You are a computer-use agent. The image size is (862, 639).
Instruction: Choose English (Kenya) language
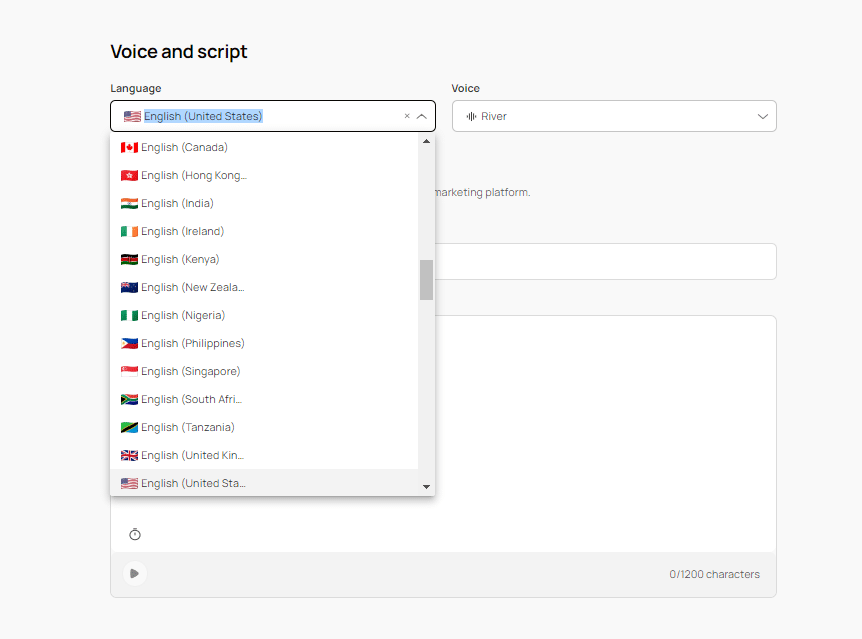tap(180, 259)
